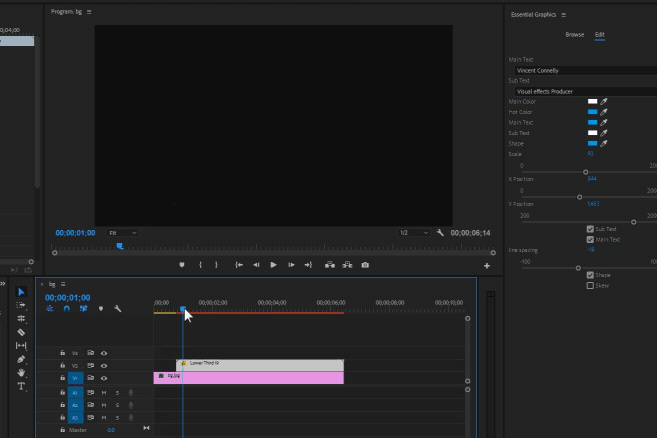Click the Sub Text color swatch
Image resolution: width=657 pixels, height=438 pixels.
tap(592, 133)
